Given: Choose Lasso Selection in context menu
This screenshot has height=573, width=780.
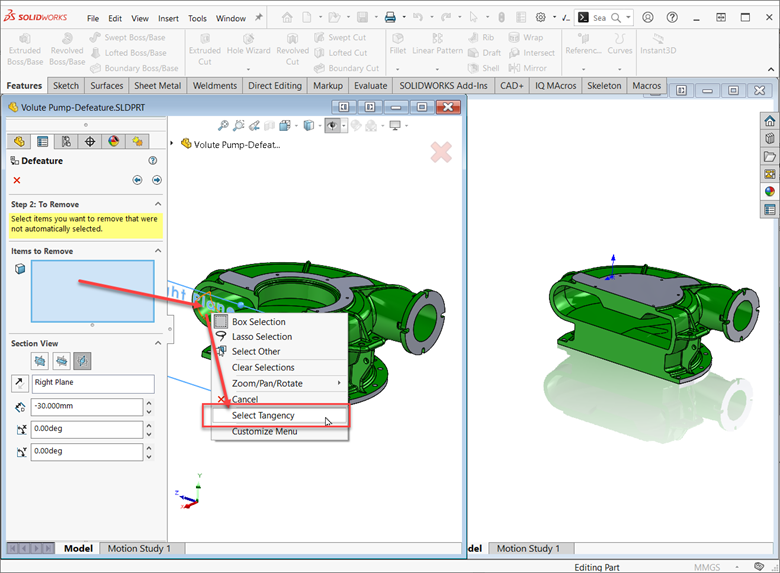Looking at the screenshot, I should [280, 337].
